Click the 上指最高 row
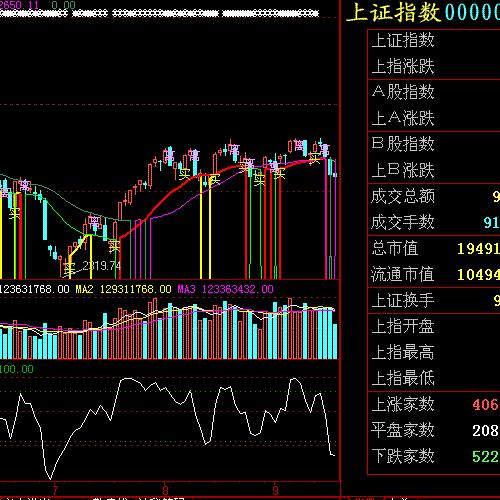Image resolution: width=500 pixels, height=500 pixels. [434, 352]
